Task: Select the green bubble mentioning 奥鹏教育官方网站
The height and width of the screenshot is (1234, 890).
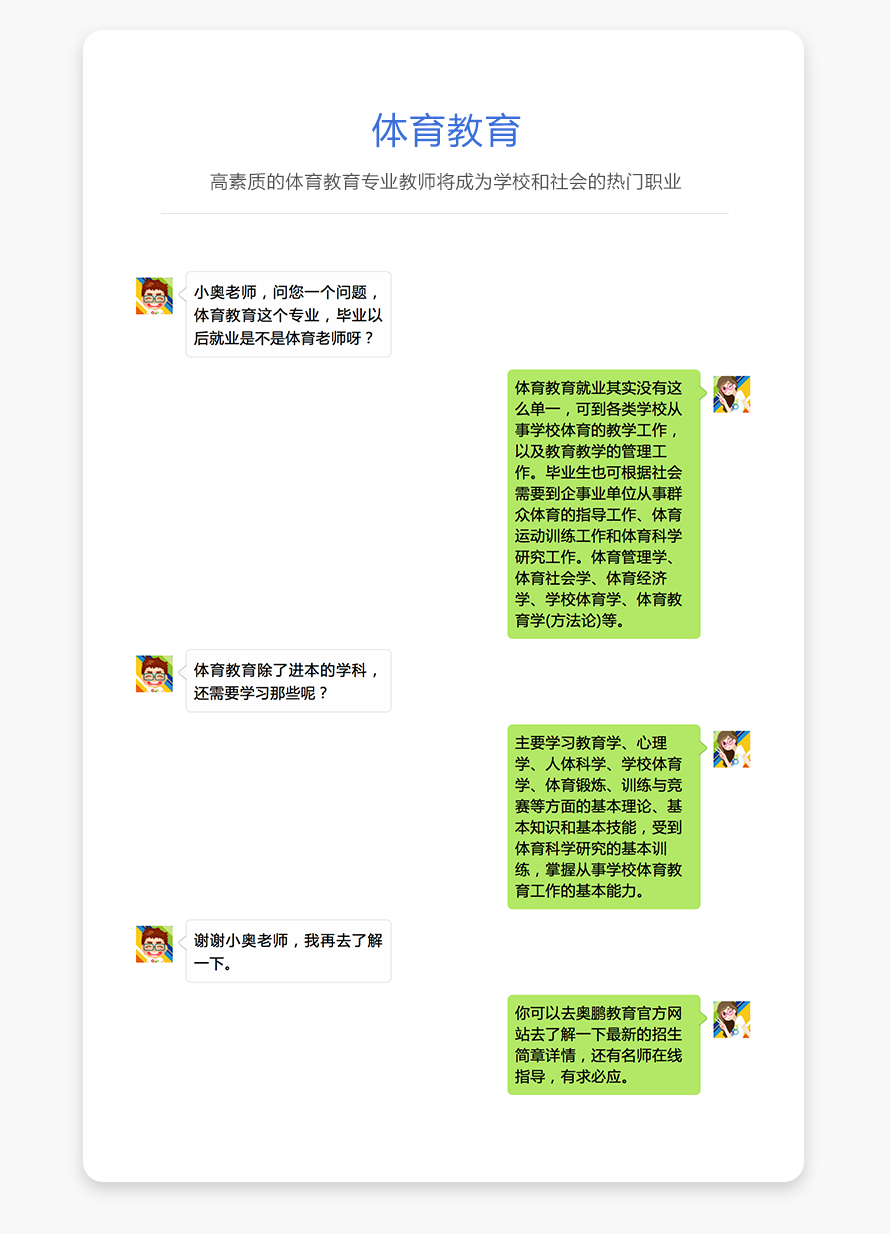Action: (604, 1045)
